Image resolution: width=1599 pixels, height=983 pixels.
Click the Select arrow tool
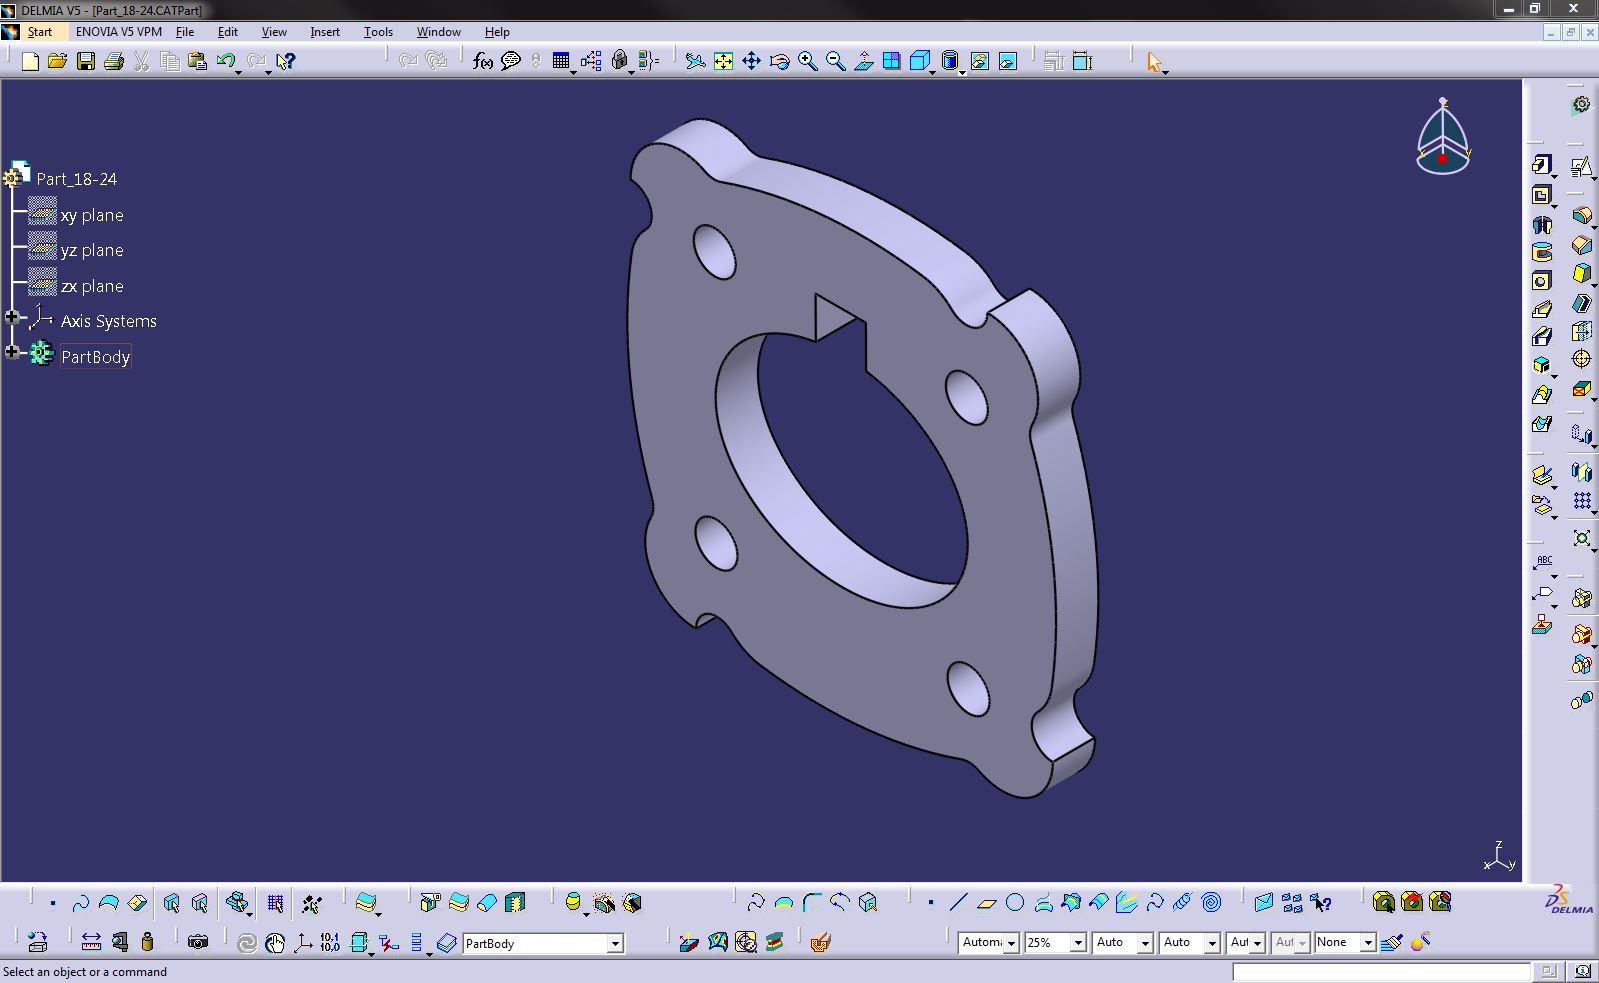point(1154,61)
